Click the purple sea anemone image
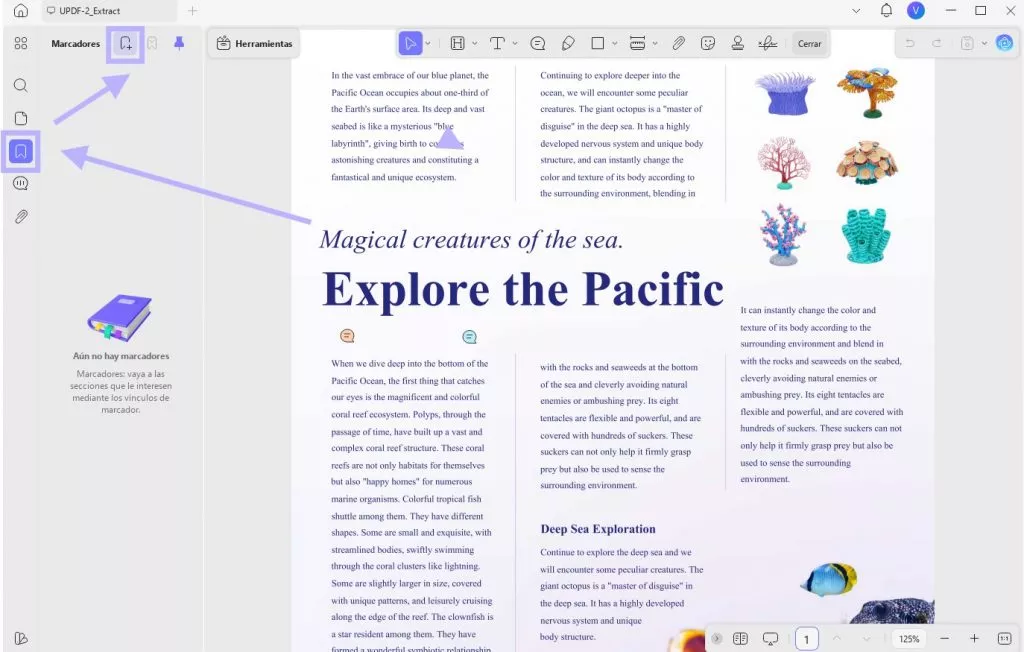The image size is (1024, 652). tap(784, 93)
